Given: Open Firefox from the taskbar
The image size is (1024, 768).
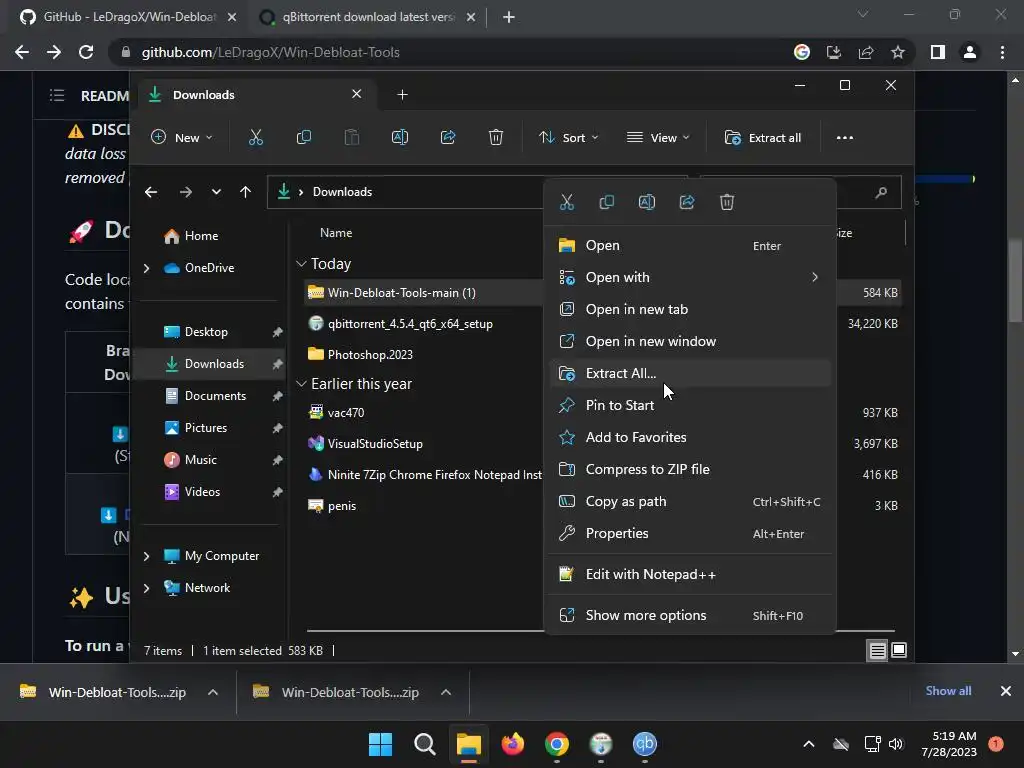Looking at the screenshot, I should 513,744.
